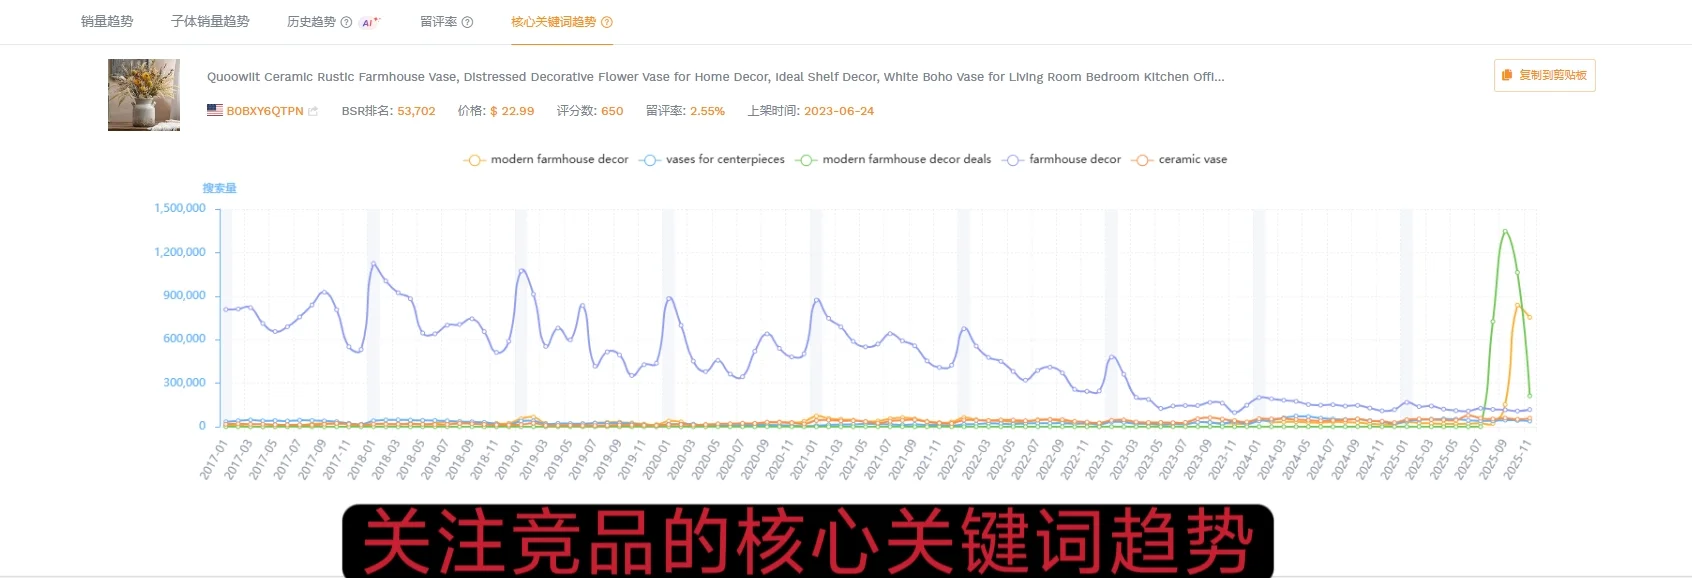Image resolution: width=1692 pixels, height=578 pixels.
Task: Click the green peak point near 2025-09
Action: point(1505,232)
